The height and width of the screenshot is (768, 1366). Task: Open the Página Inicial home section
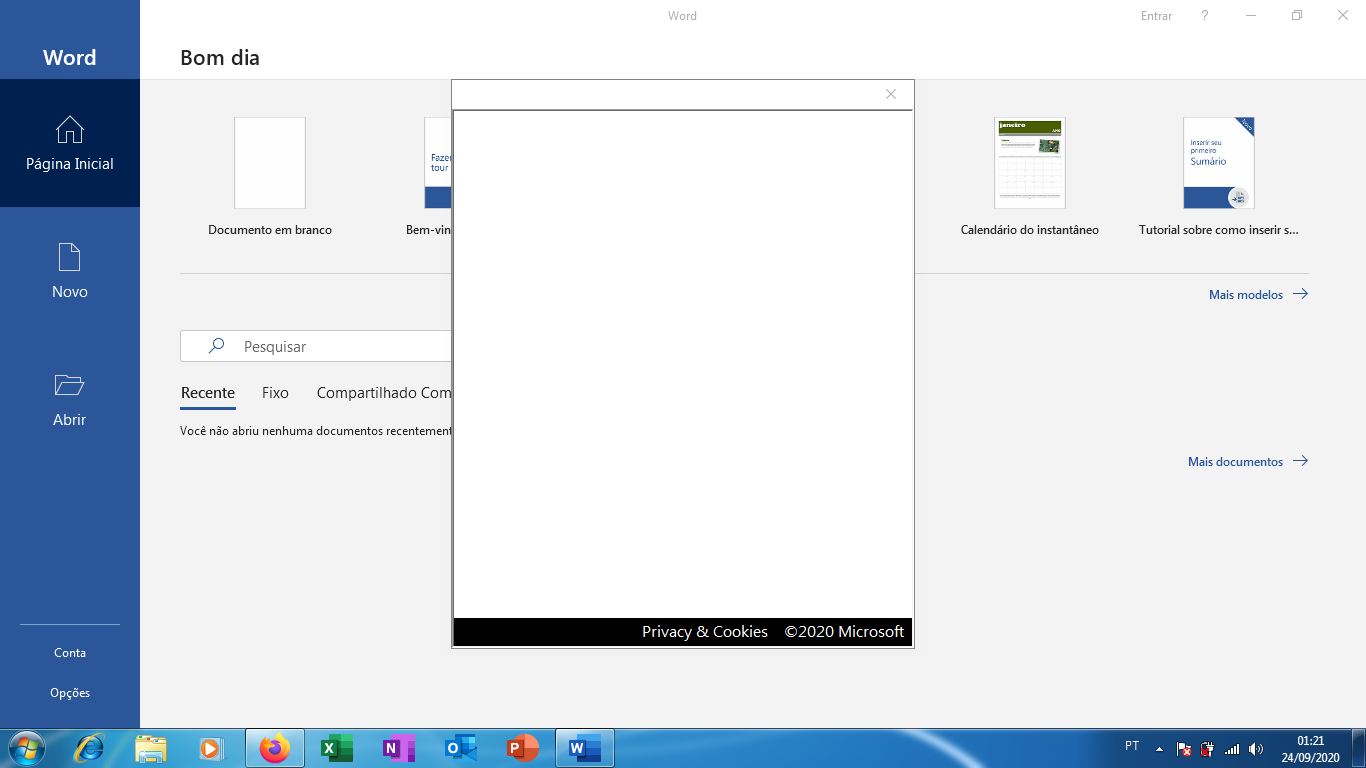point(70,143)
